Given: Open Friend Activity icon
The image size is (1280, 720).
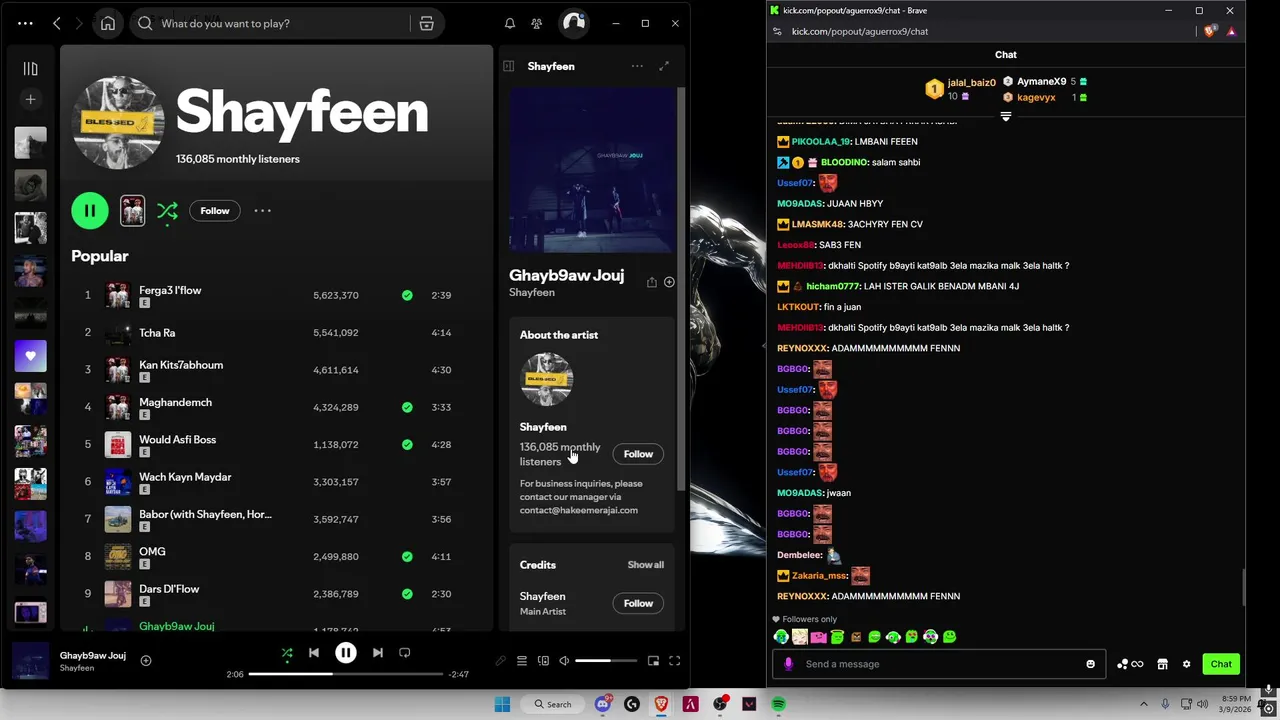Looking at the screenshot, I should [x=537, y=23].
